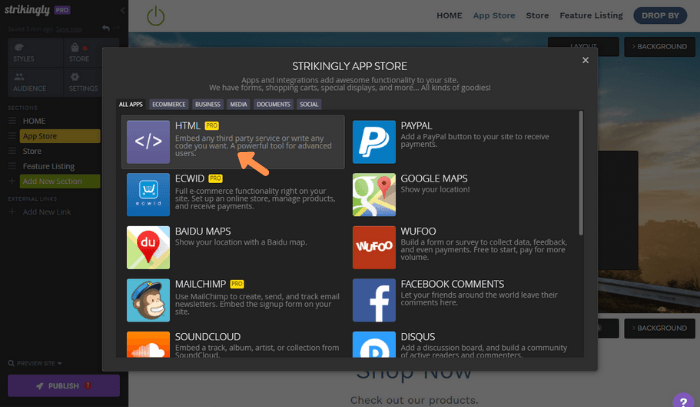The image size is (700, 407).
Task: Click App Store in site navigation
Action: [494, 16]
